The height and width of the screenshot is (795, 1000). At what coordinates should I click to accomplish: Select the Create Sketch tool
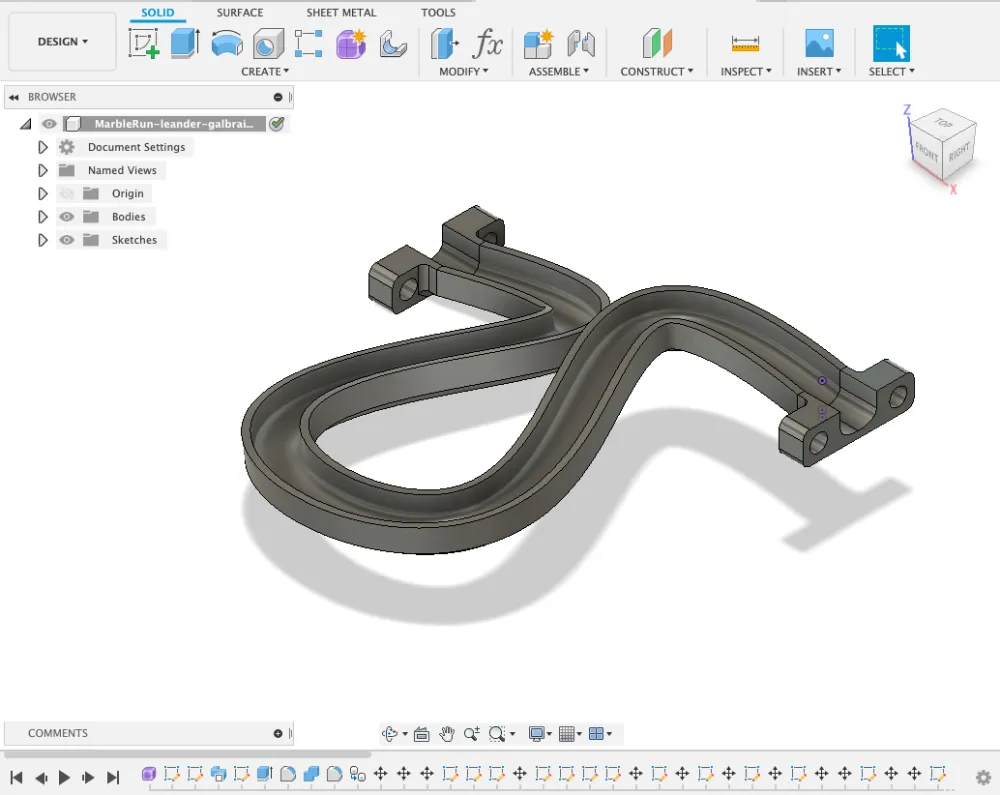[x=144, y=43]
